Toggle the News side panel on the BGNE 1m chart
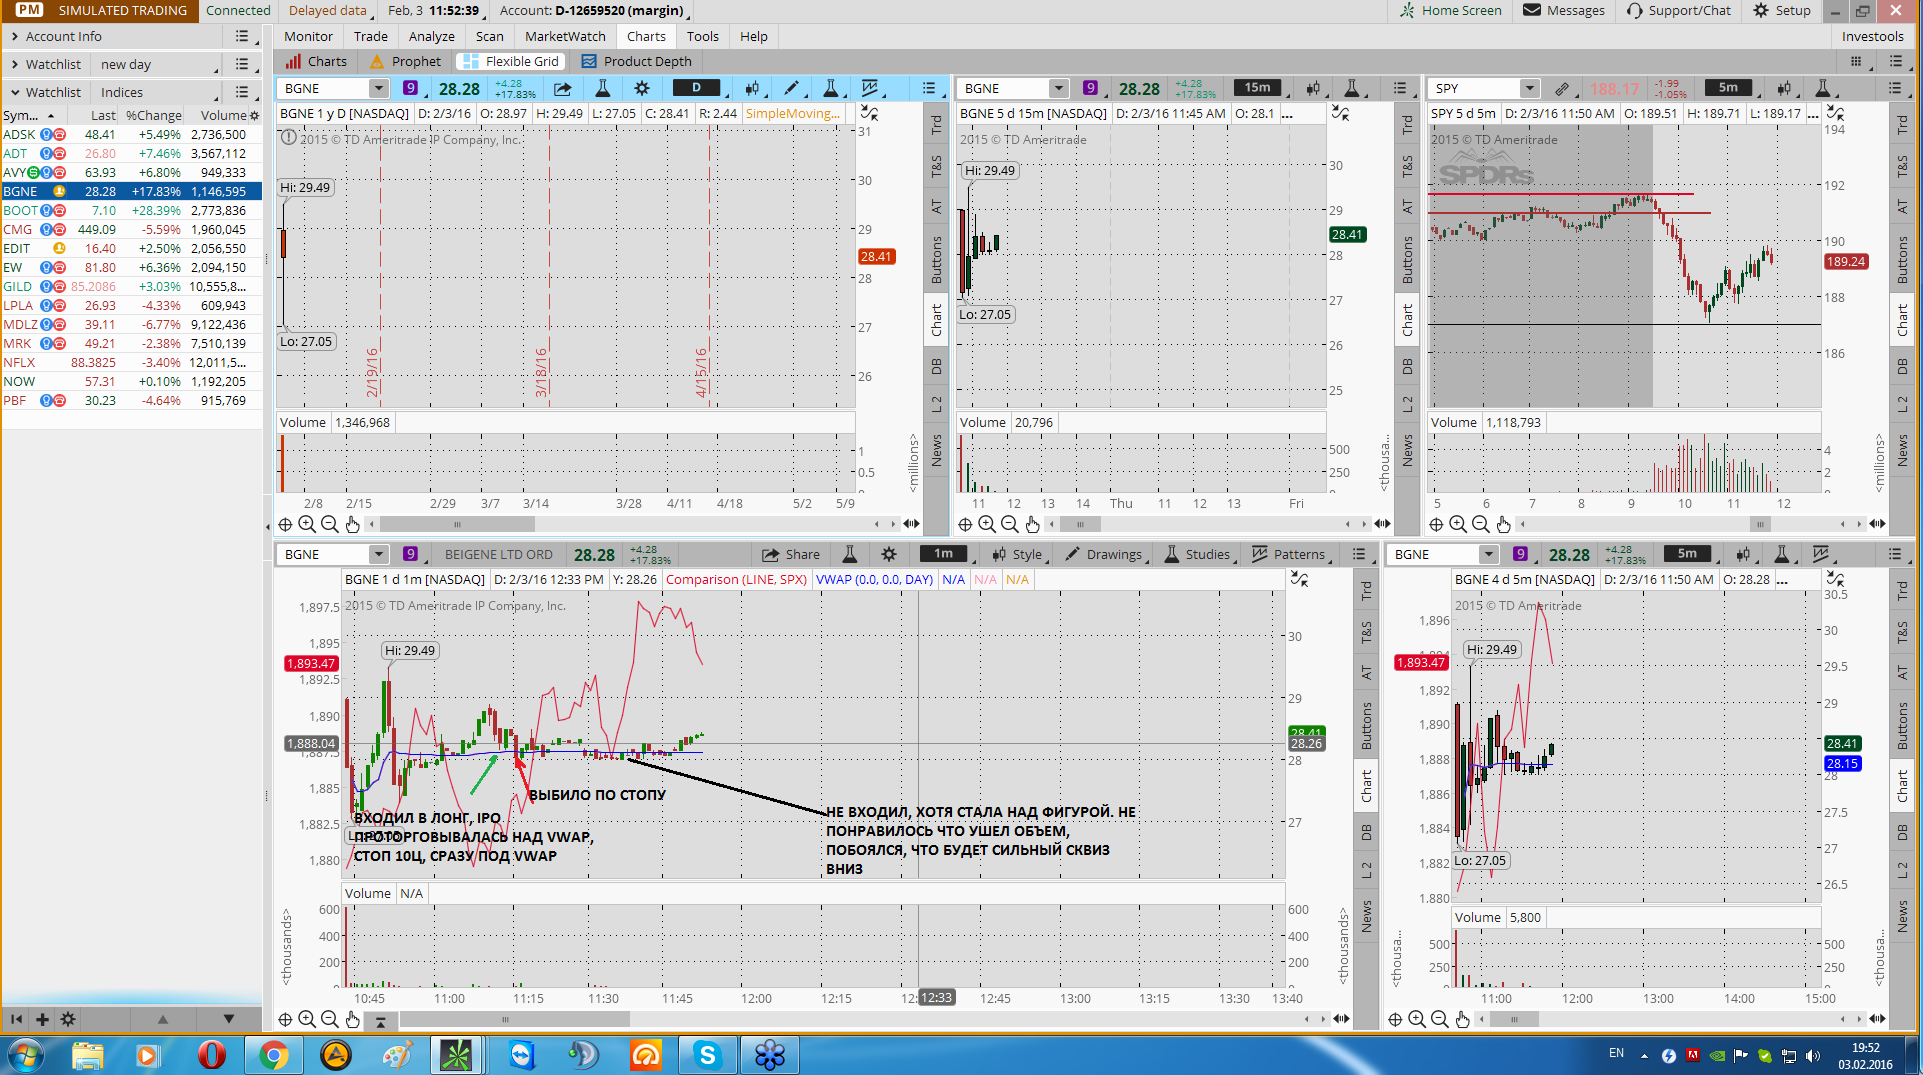Viewport: 1923px width, 1075px height. click(x=1366, y=916)
